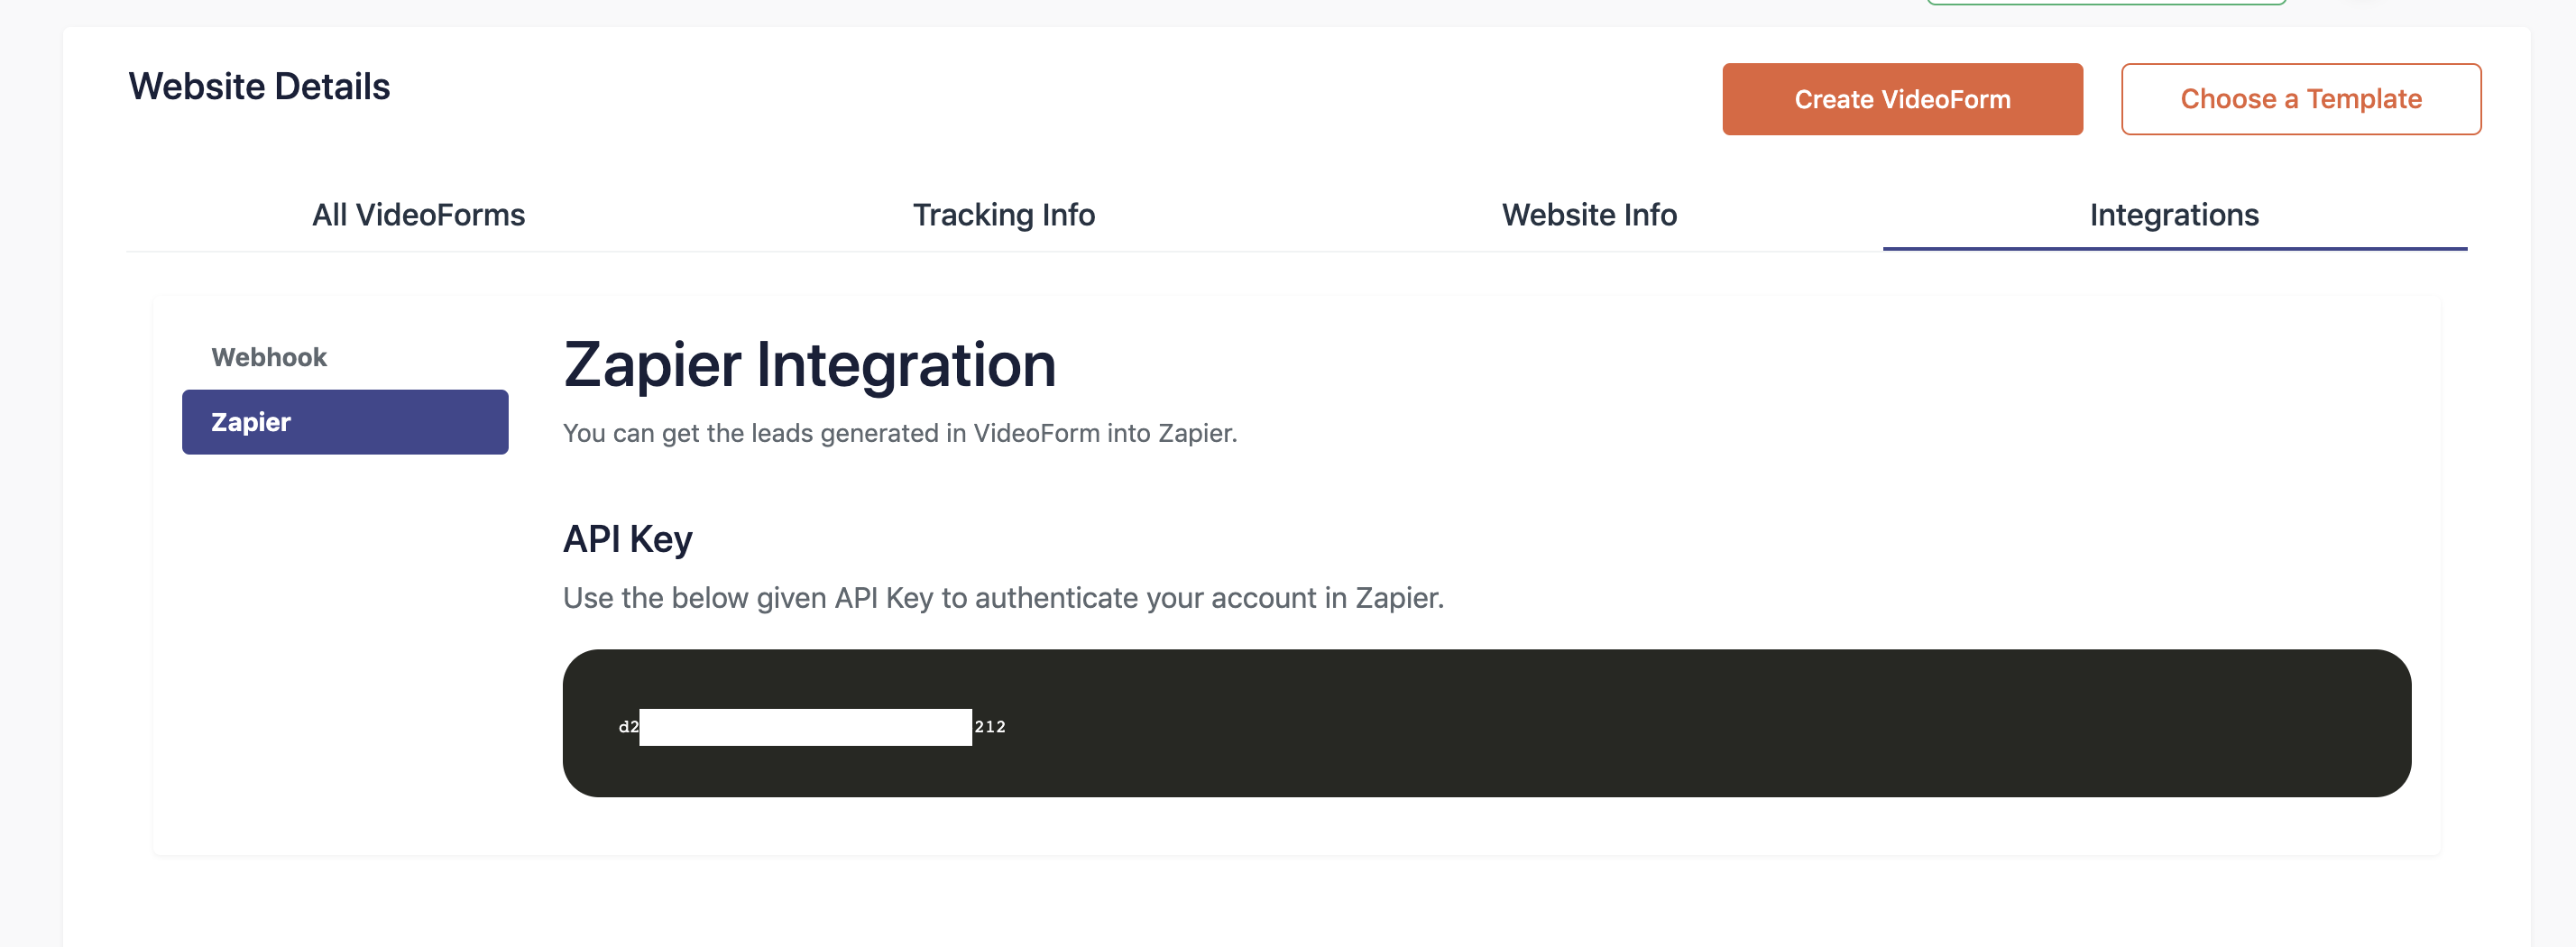Go to the Website Info tab
This screenshot has width=2576, height=947.
tap(1589, 214)
